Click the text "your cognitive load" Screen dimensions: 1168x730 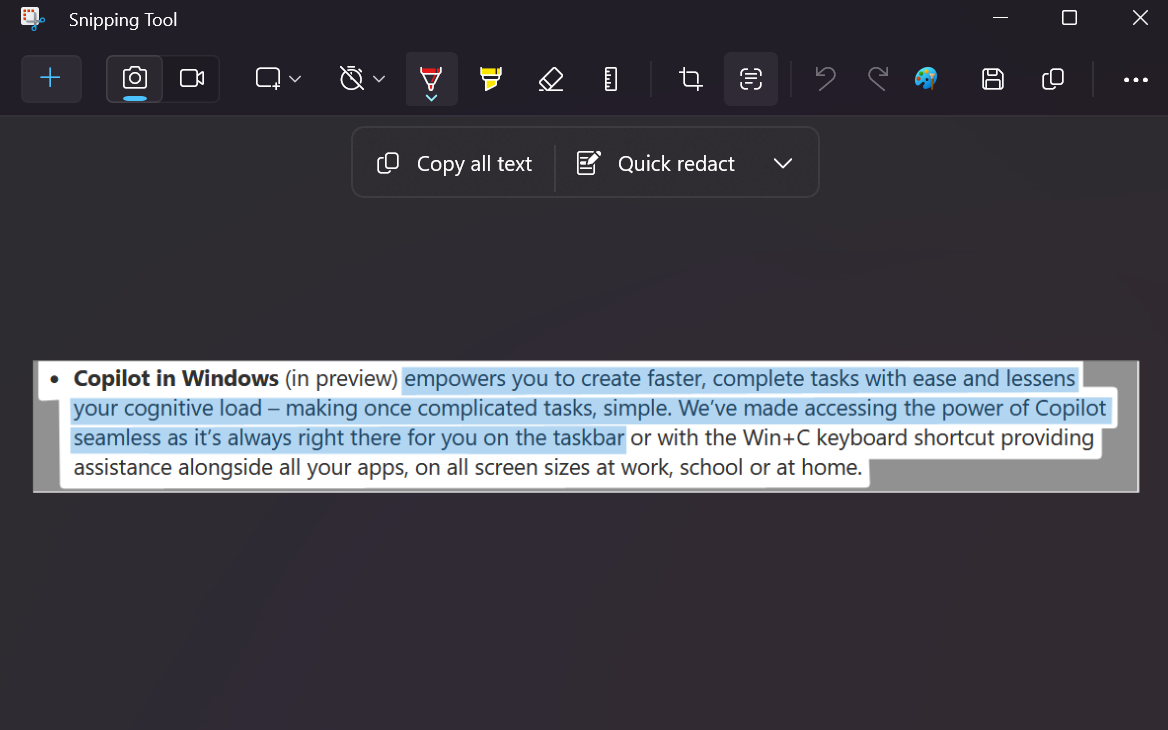click(168, 408)
